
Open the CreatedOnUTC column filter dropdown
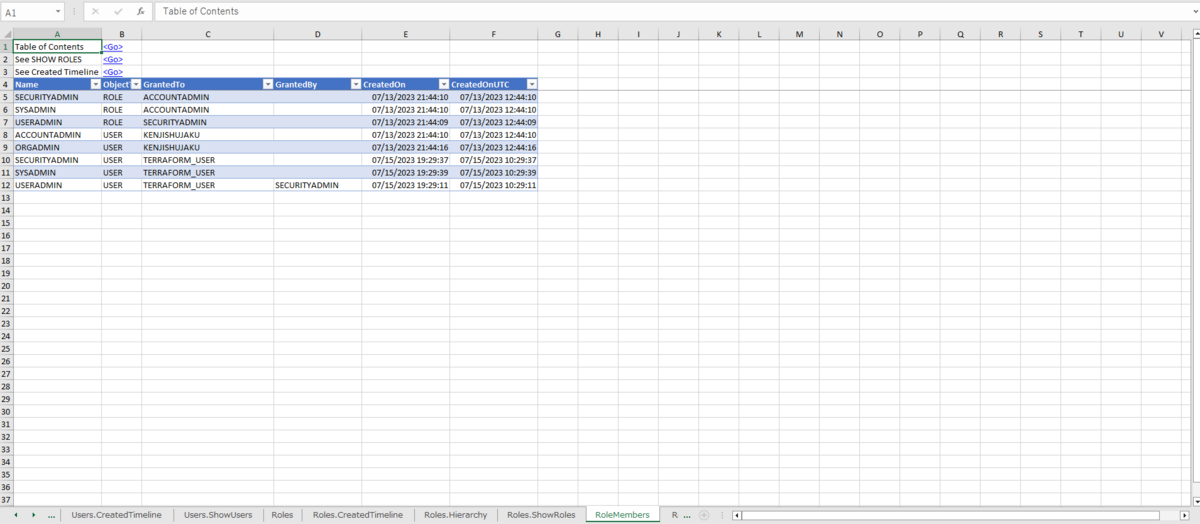(x=531, y=85)
